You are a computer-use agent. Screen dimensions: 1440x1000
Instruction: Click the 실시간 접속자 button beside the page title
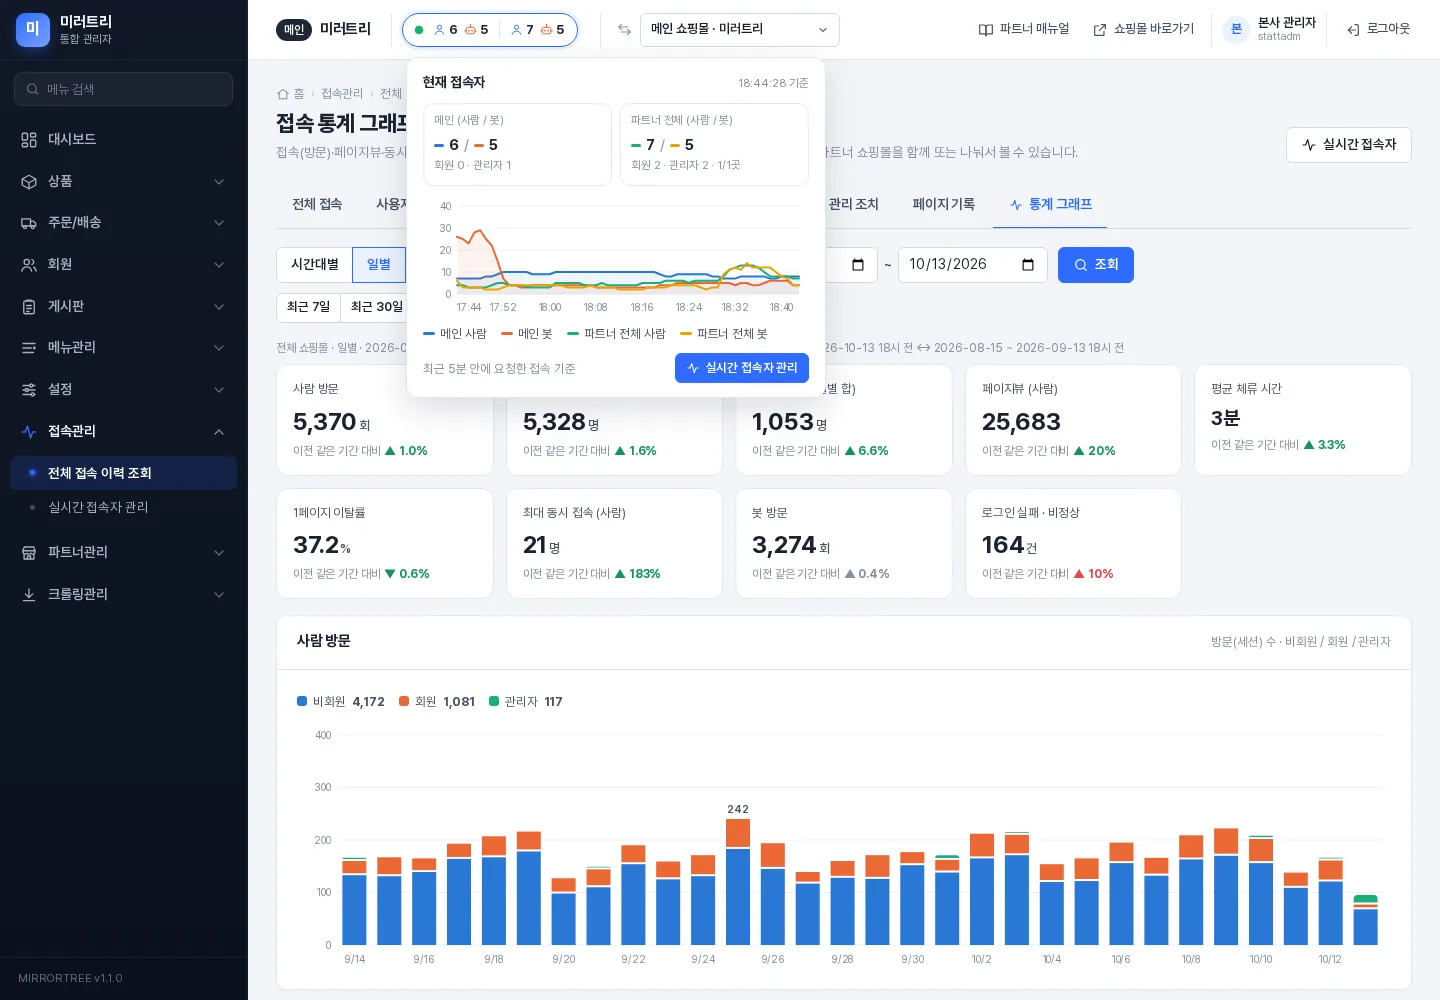[x=1349, y=145]
